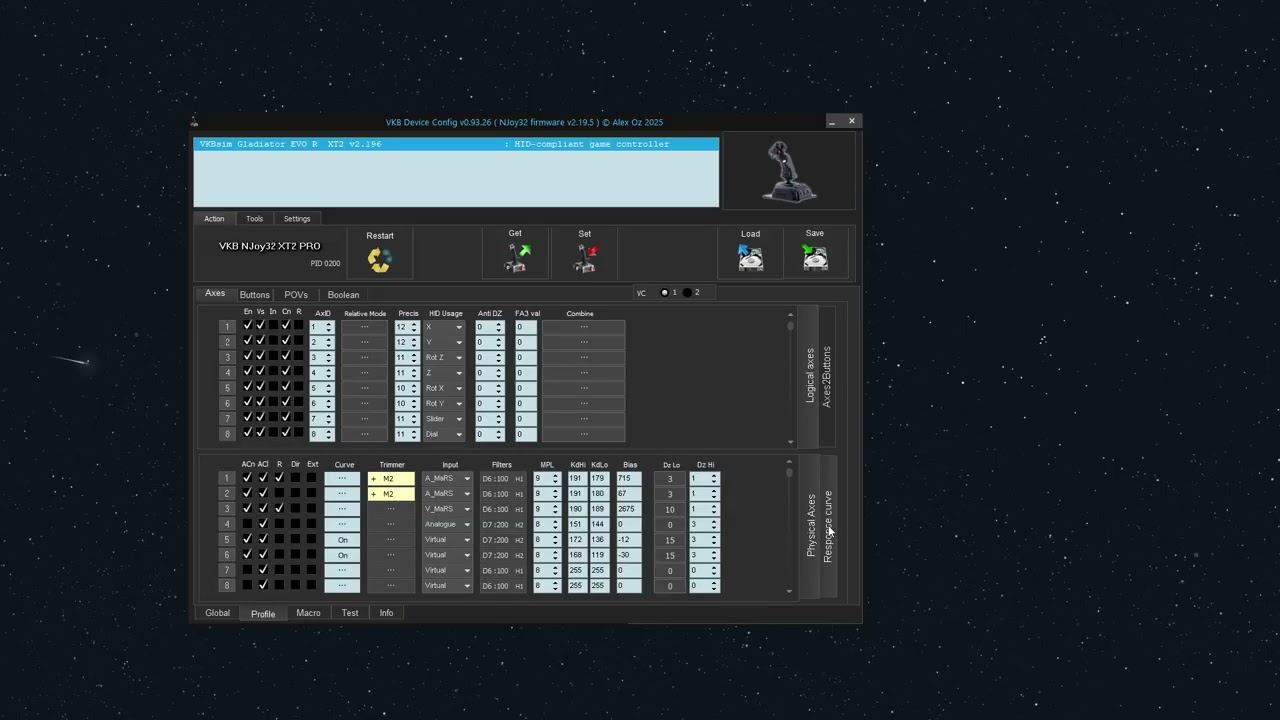Open the Global bottom tab
1280x720 pixels.
pos(217,613)
